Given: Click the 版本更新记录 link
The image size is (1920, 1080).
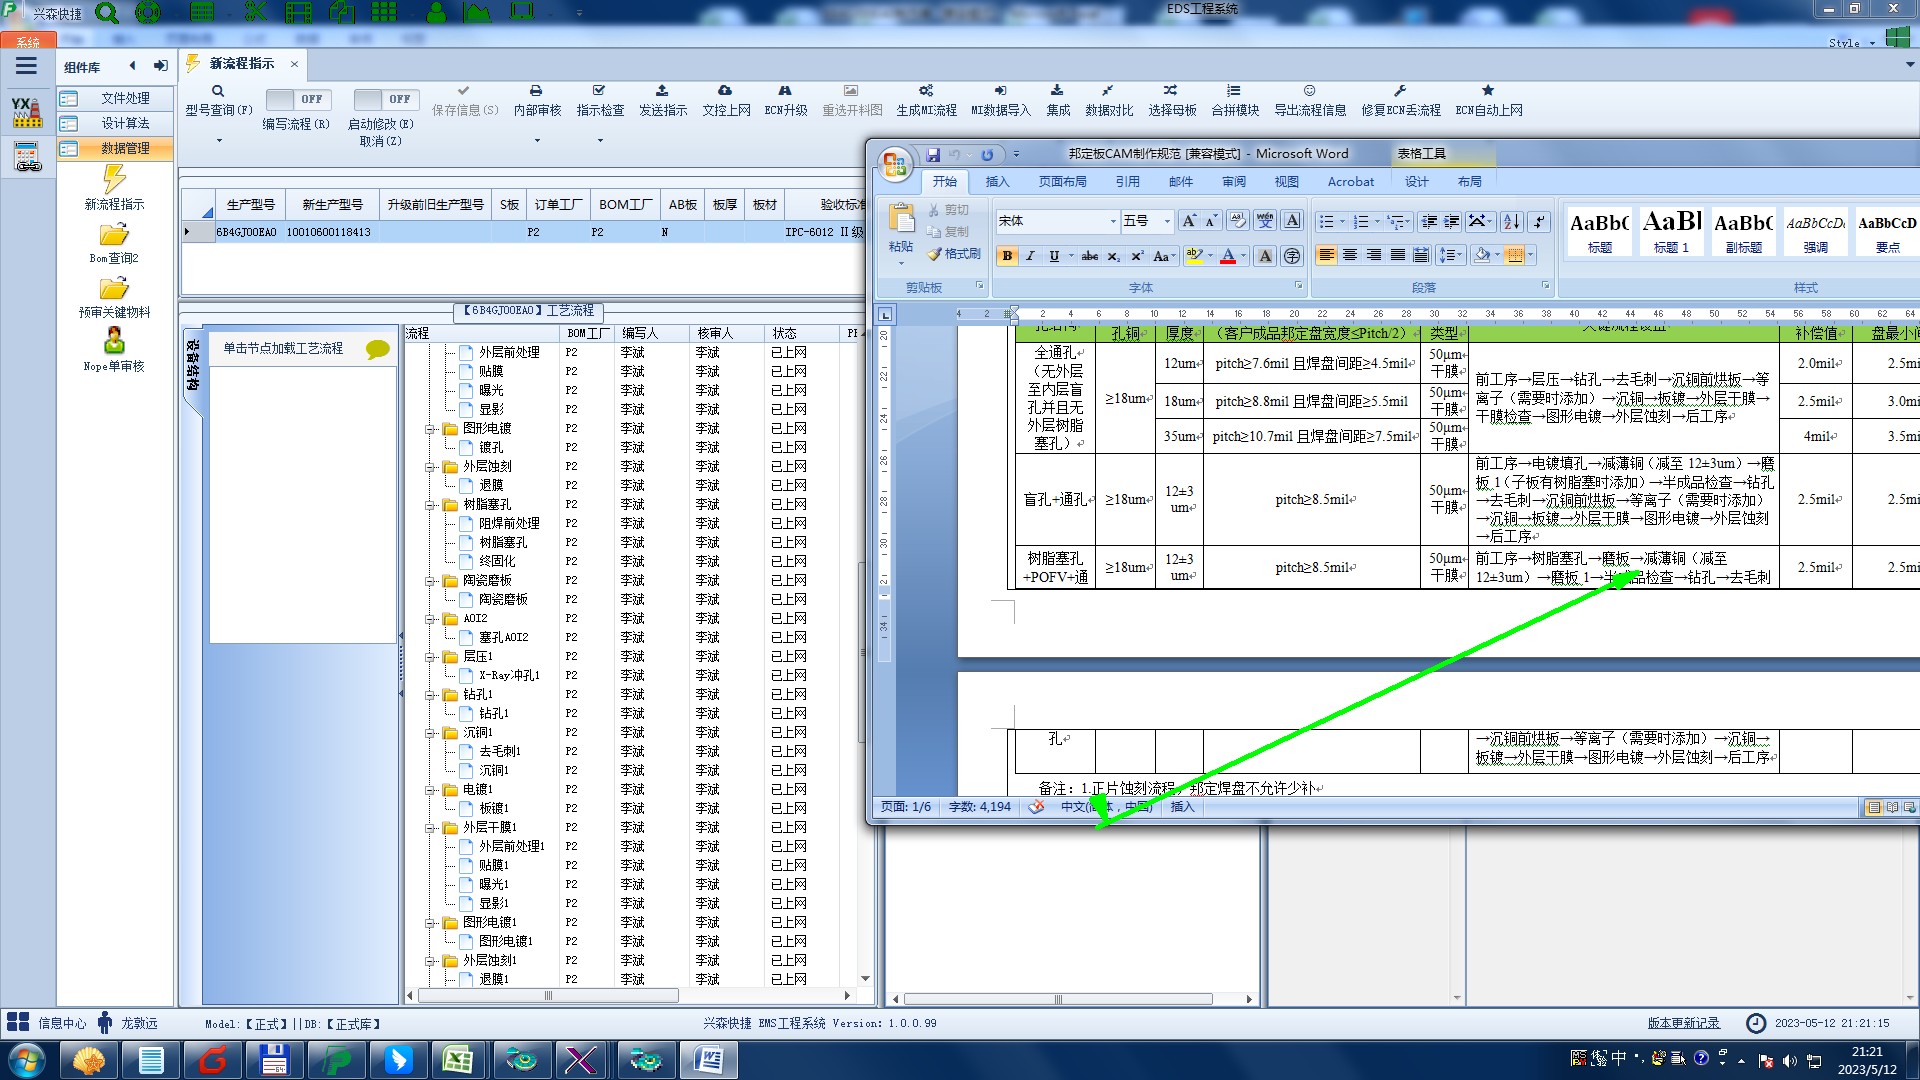Looking at the screenshot, I should 1683,1023.
